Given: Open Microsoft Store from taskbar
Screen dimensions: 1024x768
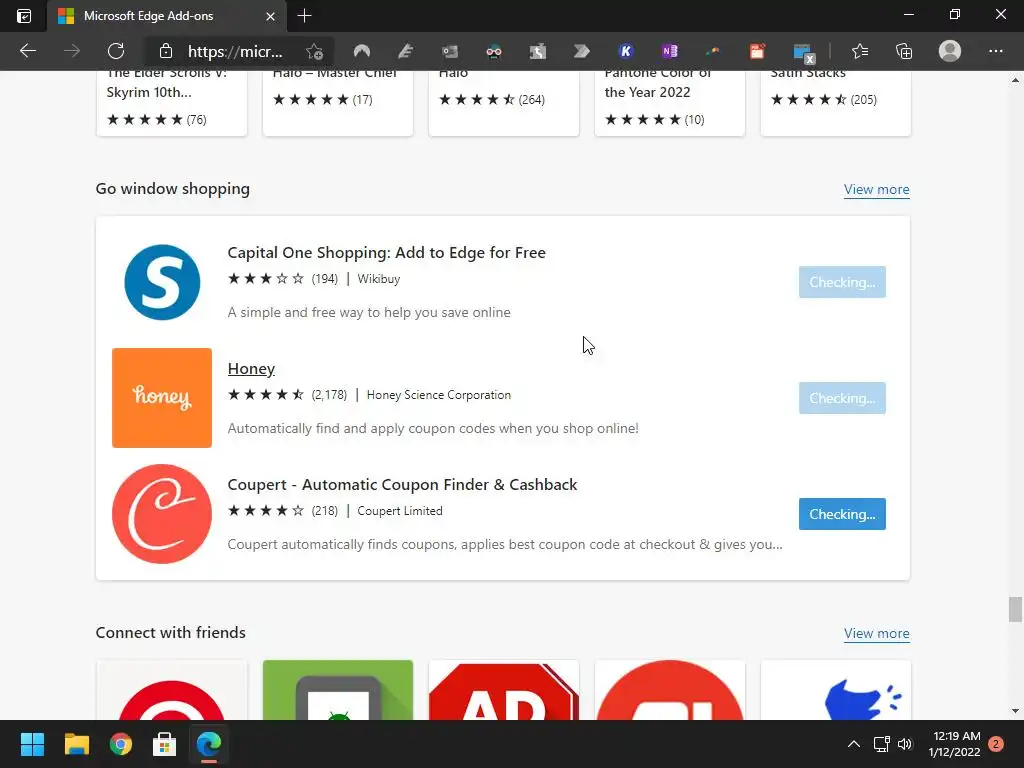Looking at the screenshot, I should (x=165, y=744).
